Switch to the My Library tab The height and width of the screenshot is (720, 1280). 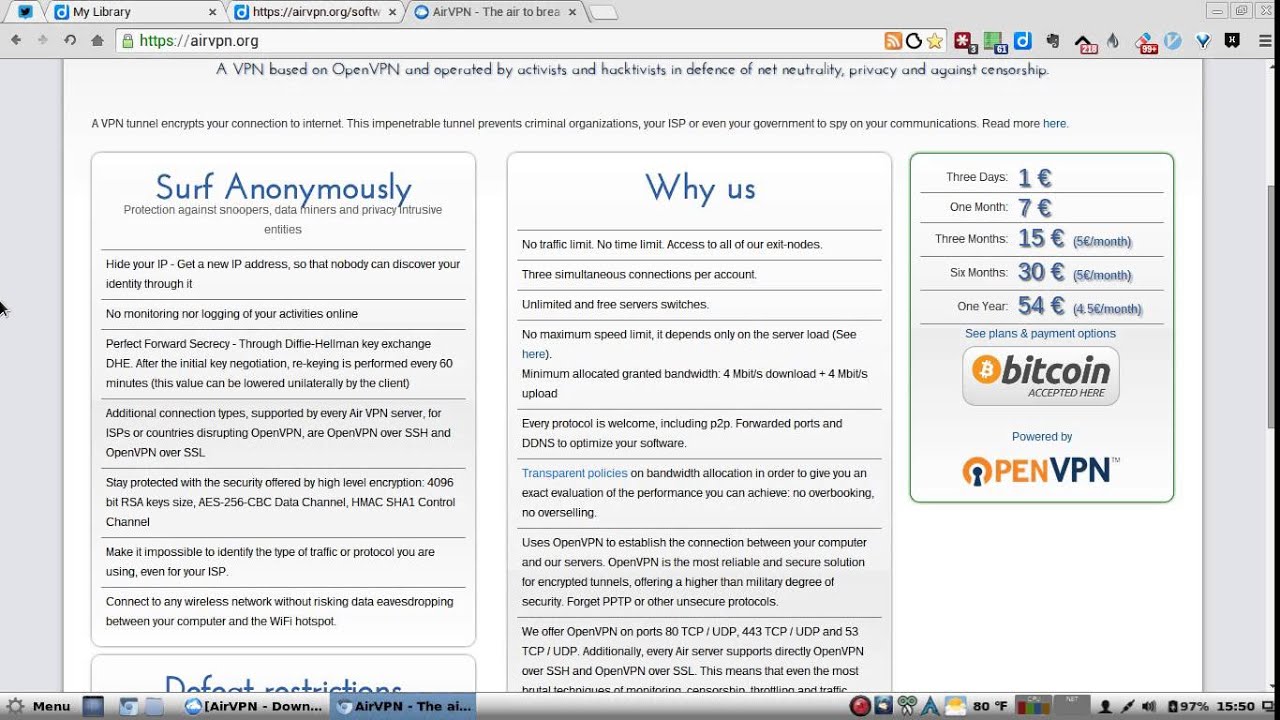(131, 12)
